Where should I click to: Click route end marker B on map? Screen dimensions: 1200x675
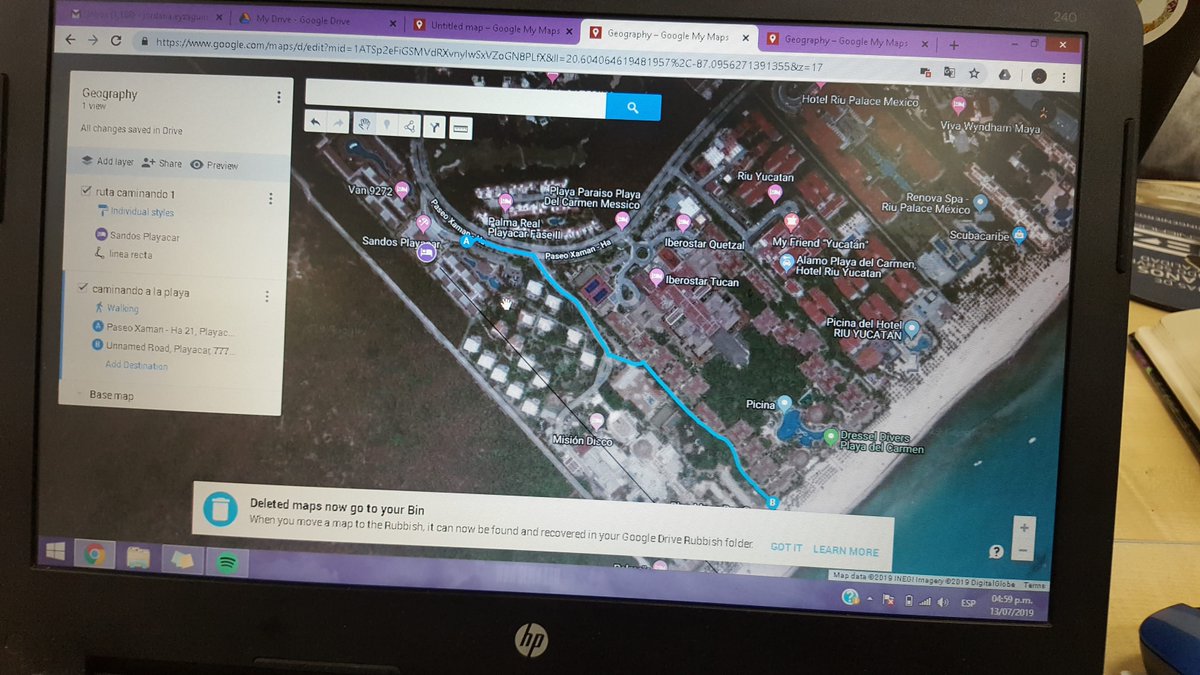(770, 503)
